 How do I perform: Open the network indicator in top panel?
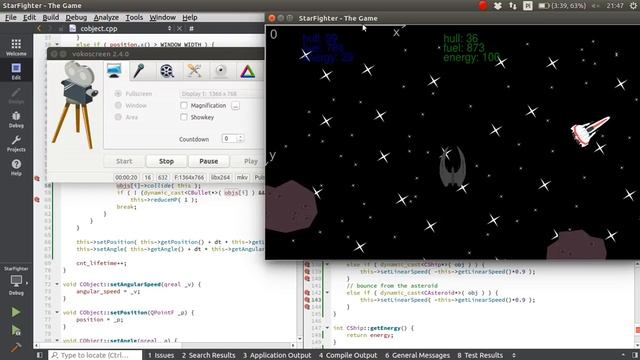coord(513,5)
